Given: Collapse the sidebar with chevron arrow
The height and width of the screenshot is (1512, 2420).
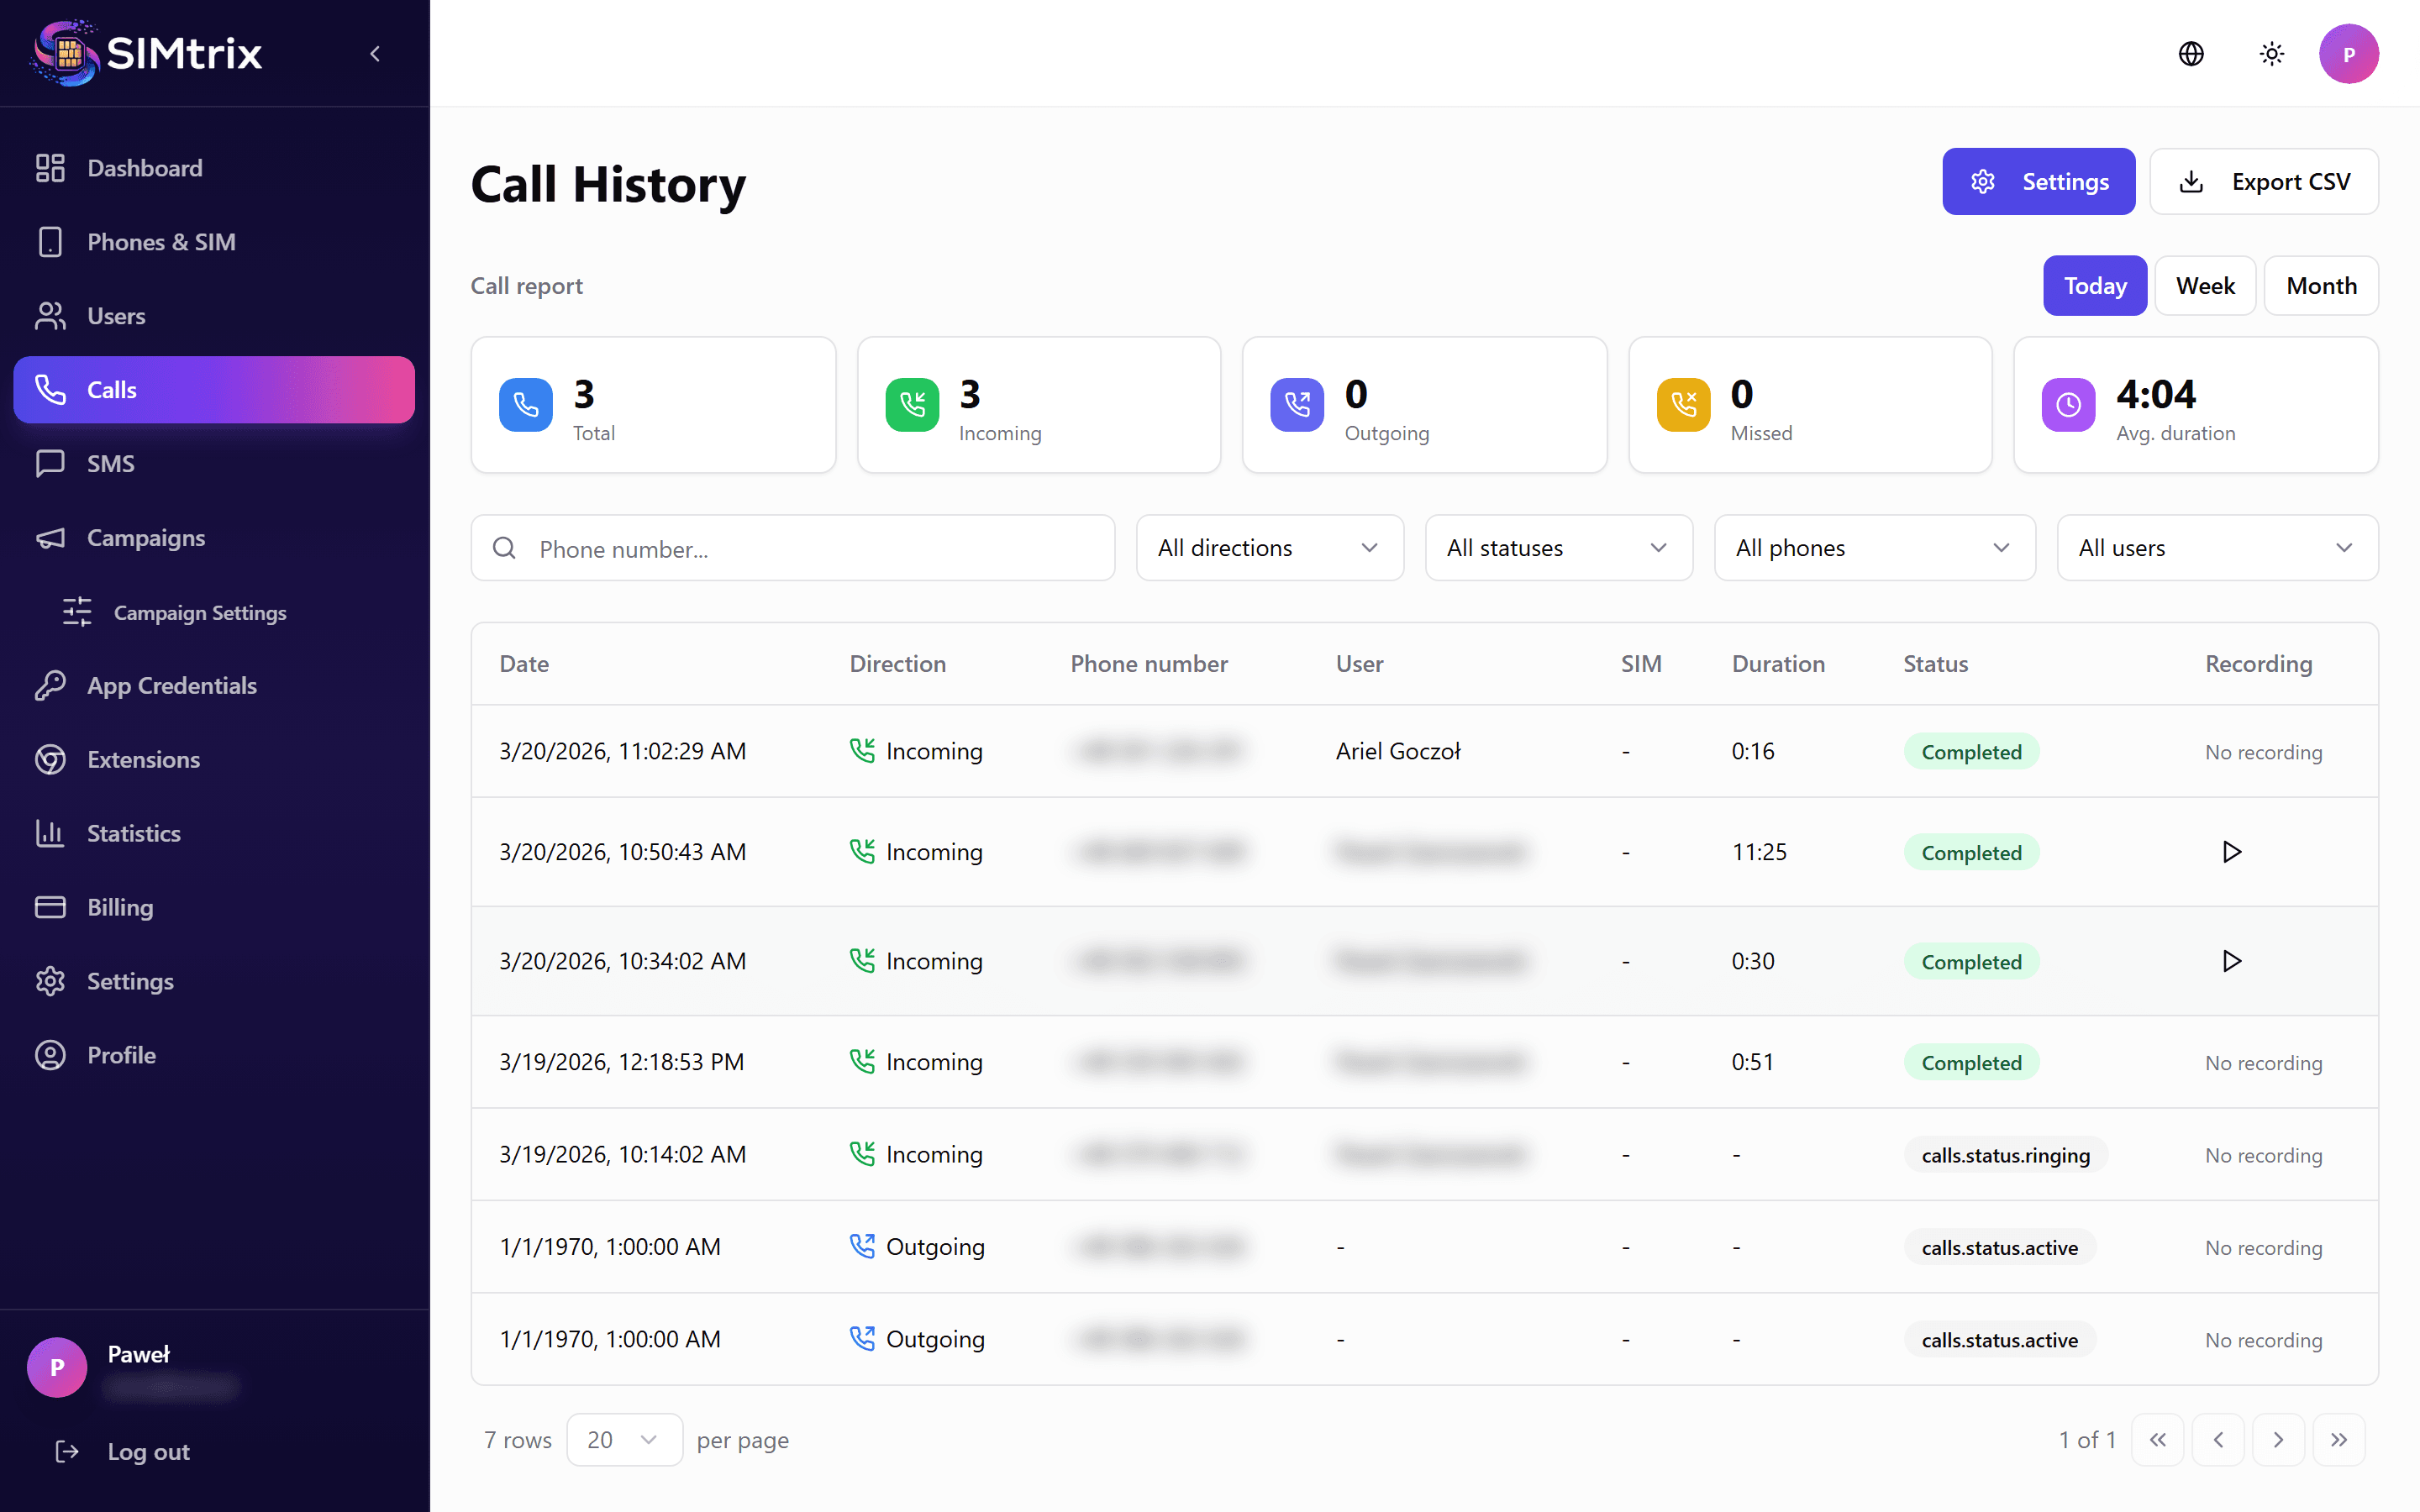Looking at the screenshot, I should [375, 54].
